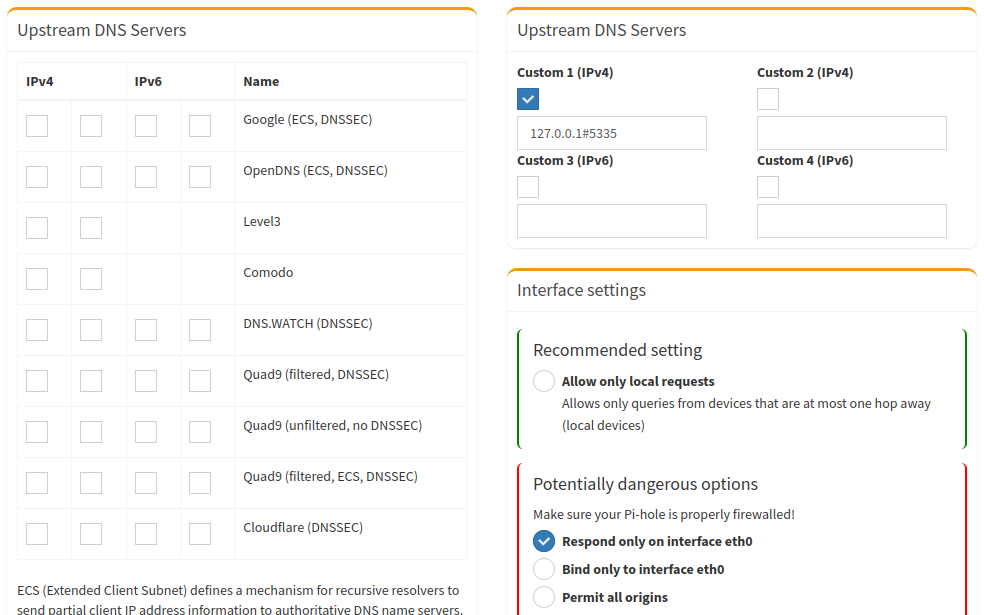Image resolution: width=984 pixels, height=615 pixels.
Task: Check the second IPv4 box for DNS.WATCH
Action: click(91, 329)
